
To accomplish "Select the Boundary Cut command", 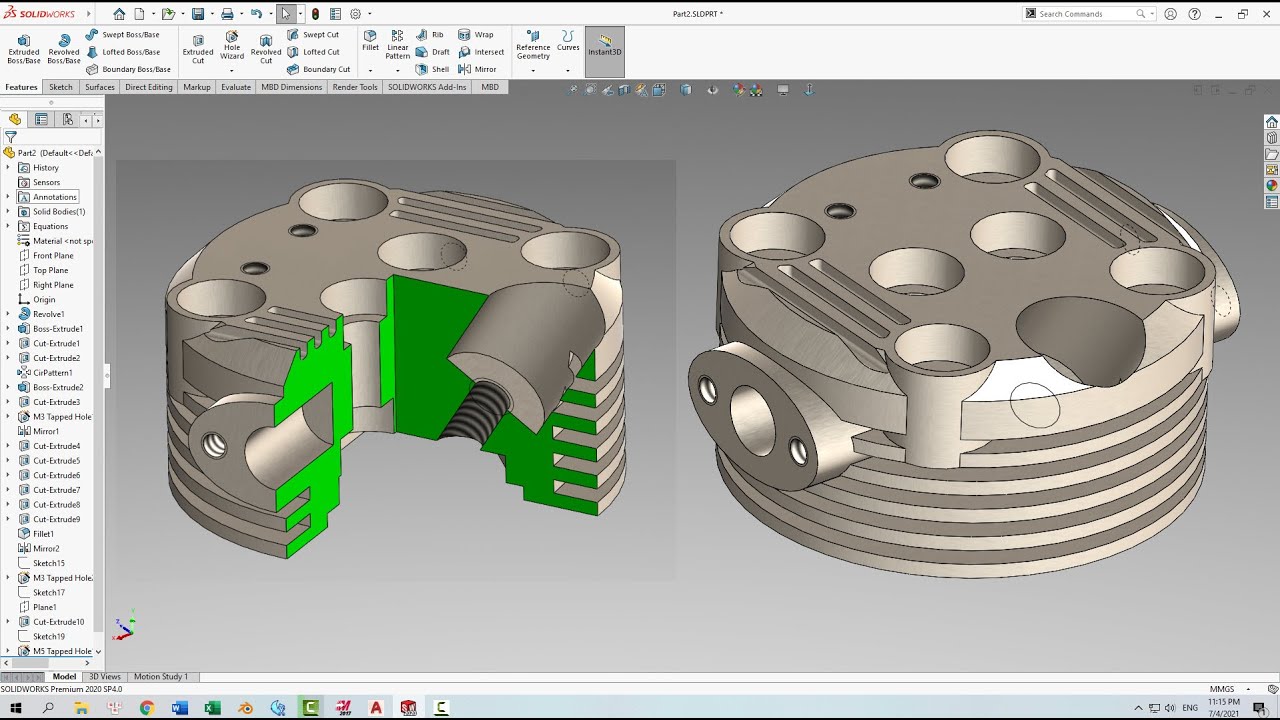I will pyautogui.click(x=318, y=69).
